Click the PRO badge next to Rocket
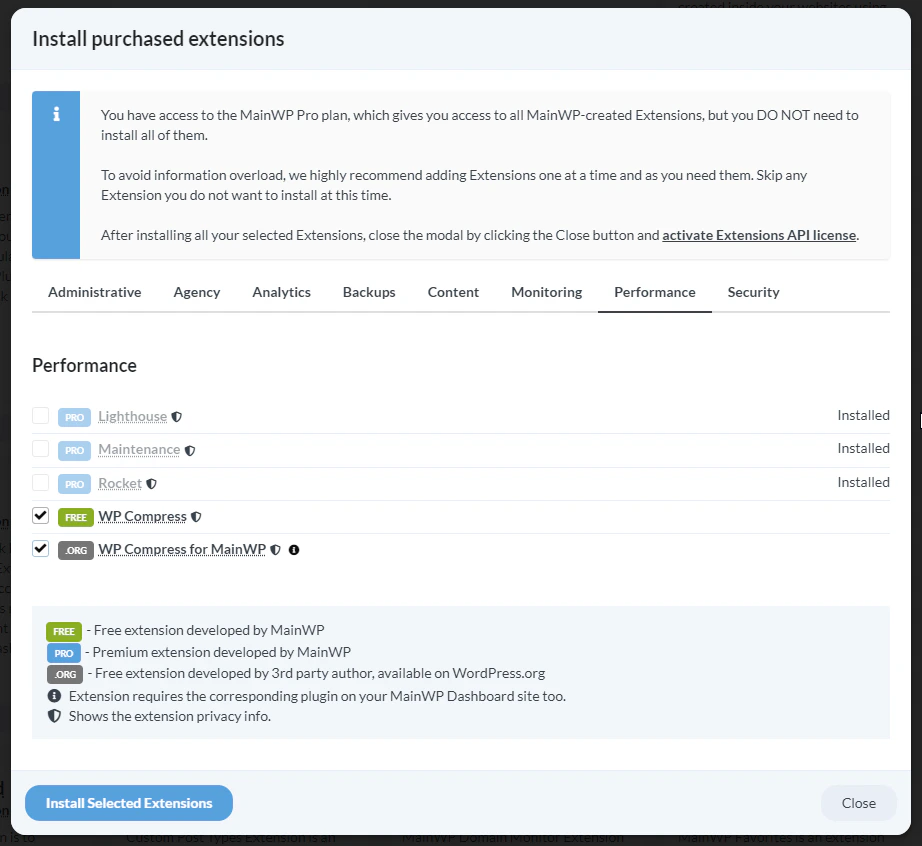The height and width of the screenshot is (846, 922). click(74, 484)
